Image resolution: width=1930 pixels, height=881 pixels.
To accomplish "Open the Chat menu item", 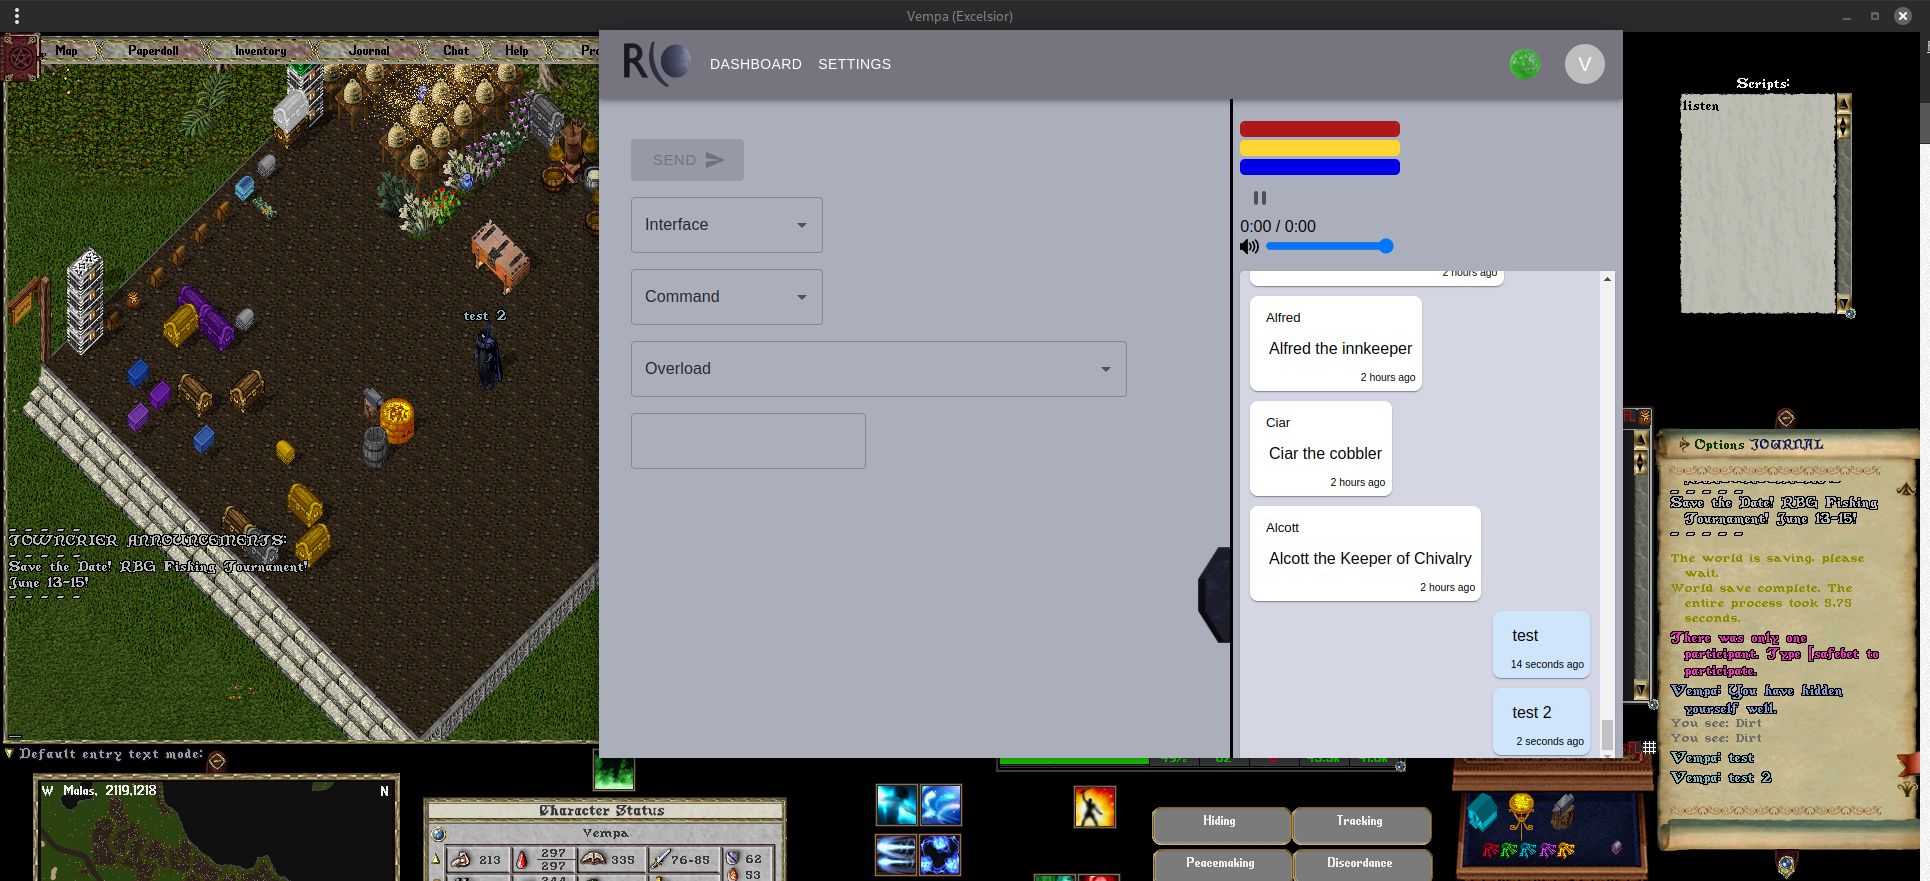I will [x=455, y=50].
